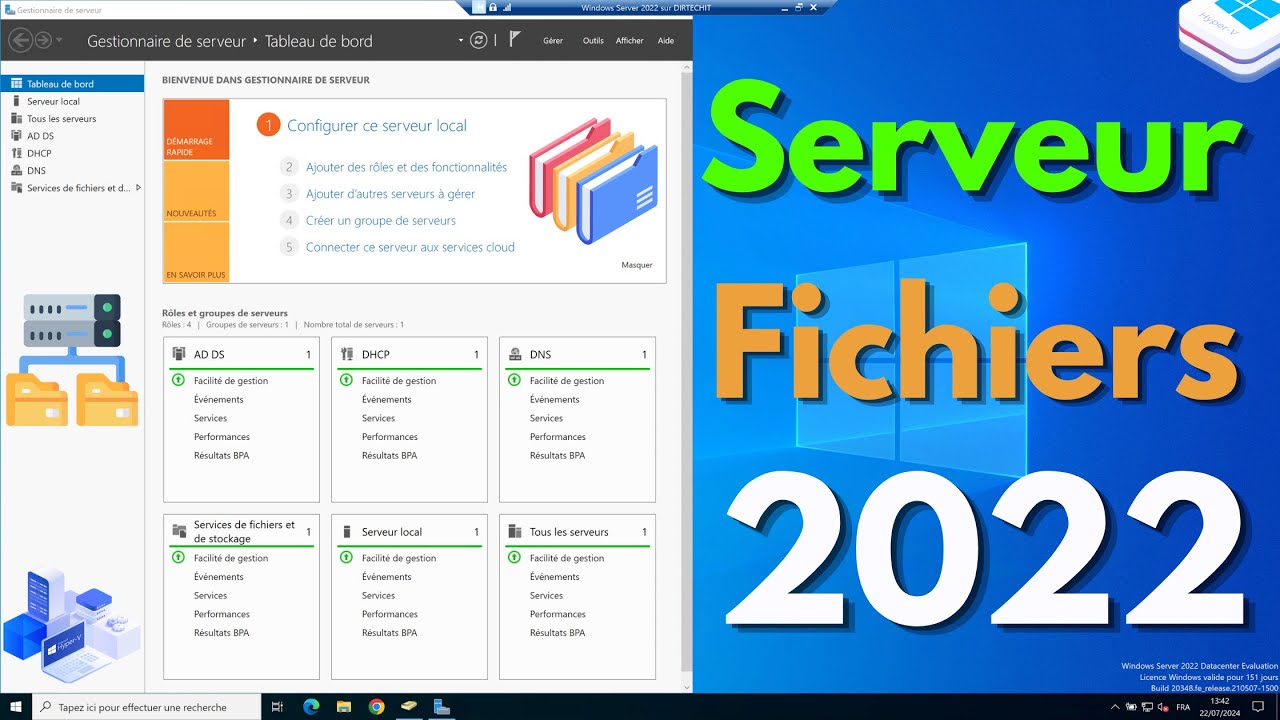This screenshot has height=720, width=1280.
Task: Open Événements in Serveur local tile
Action: pos(387,577)
